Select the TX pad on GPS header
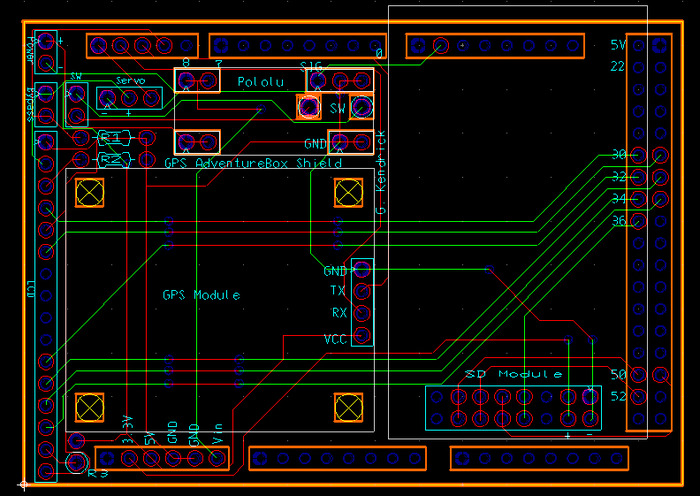The width and height of the screenshot is (700, 496). coord(362,291)
